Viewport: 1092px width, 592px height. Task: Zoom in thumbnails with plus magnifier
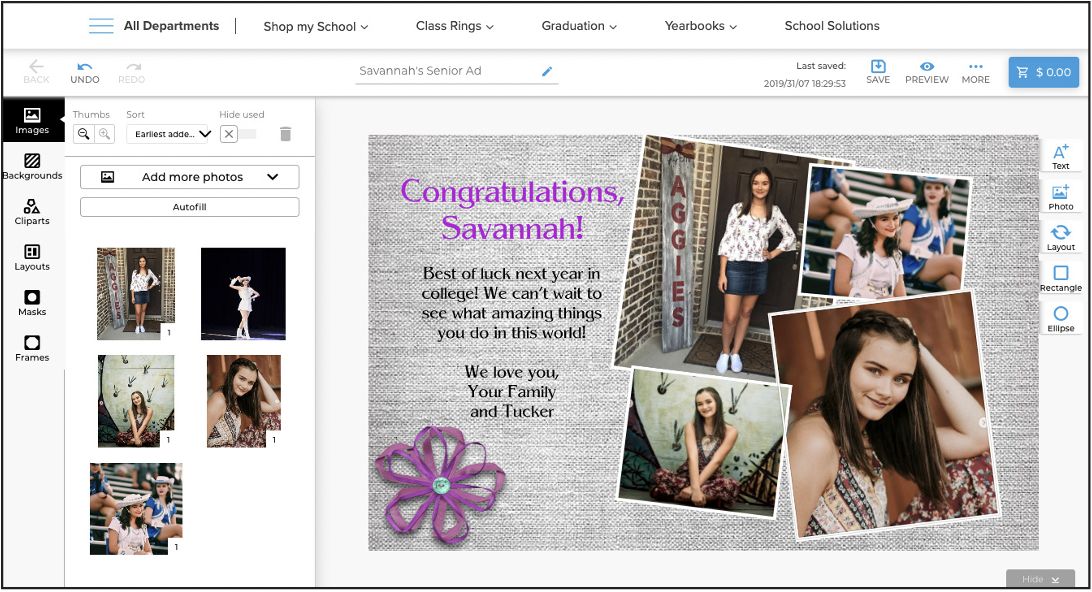(x=104, y=134)
